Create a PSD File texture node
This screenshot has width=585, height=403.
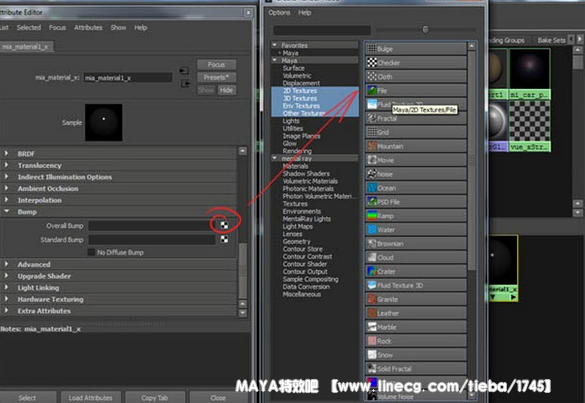pyautogui.click(x=416, y=202)
